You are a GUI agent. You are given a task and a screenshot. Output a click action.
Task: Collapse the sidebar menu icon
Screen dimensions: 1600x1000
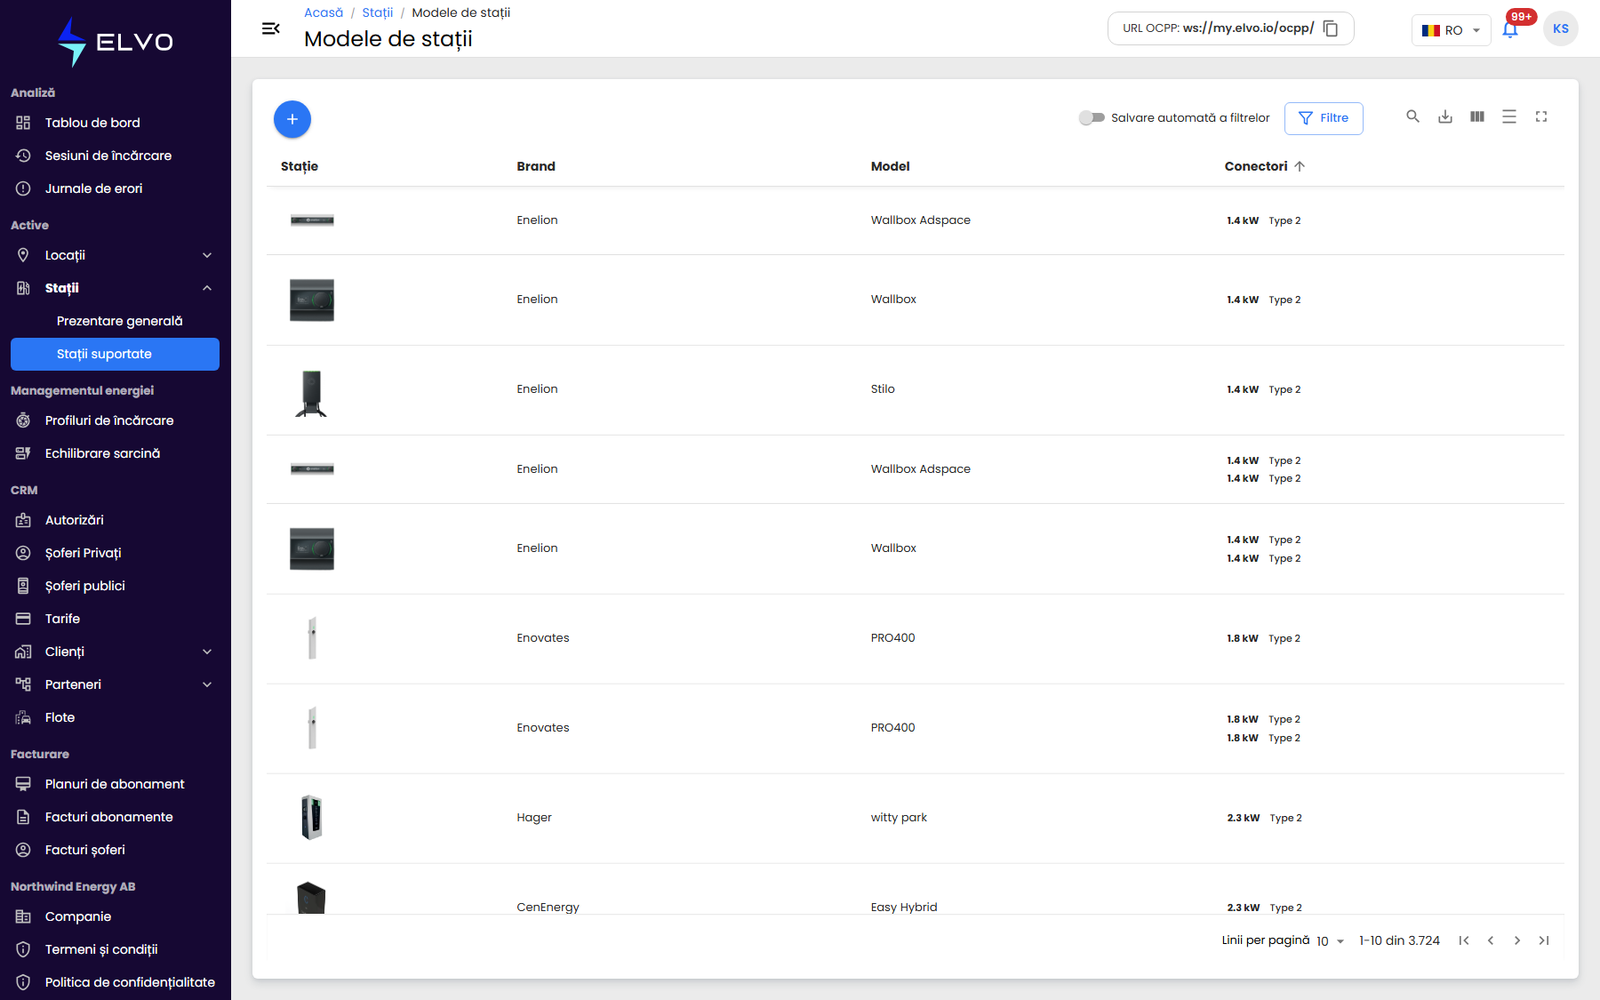[x=270, y=29]
